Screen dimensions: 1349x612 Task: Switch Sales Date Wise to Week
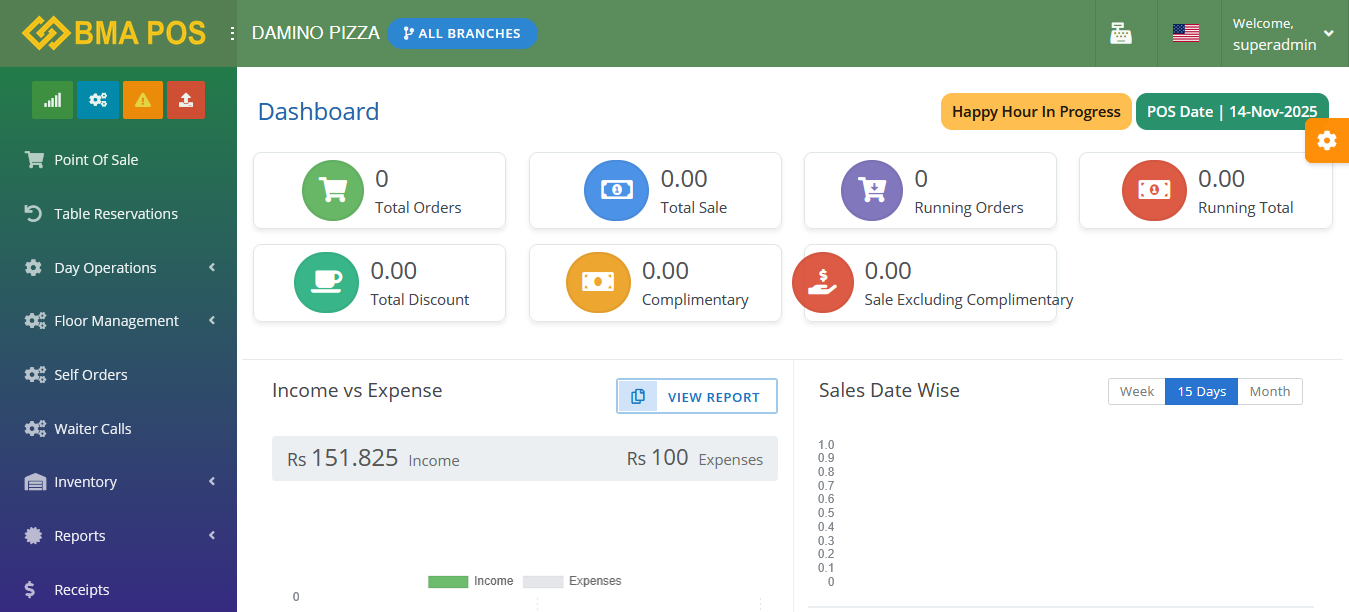coord(1136,392)
